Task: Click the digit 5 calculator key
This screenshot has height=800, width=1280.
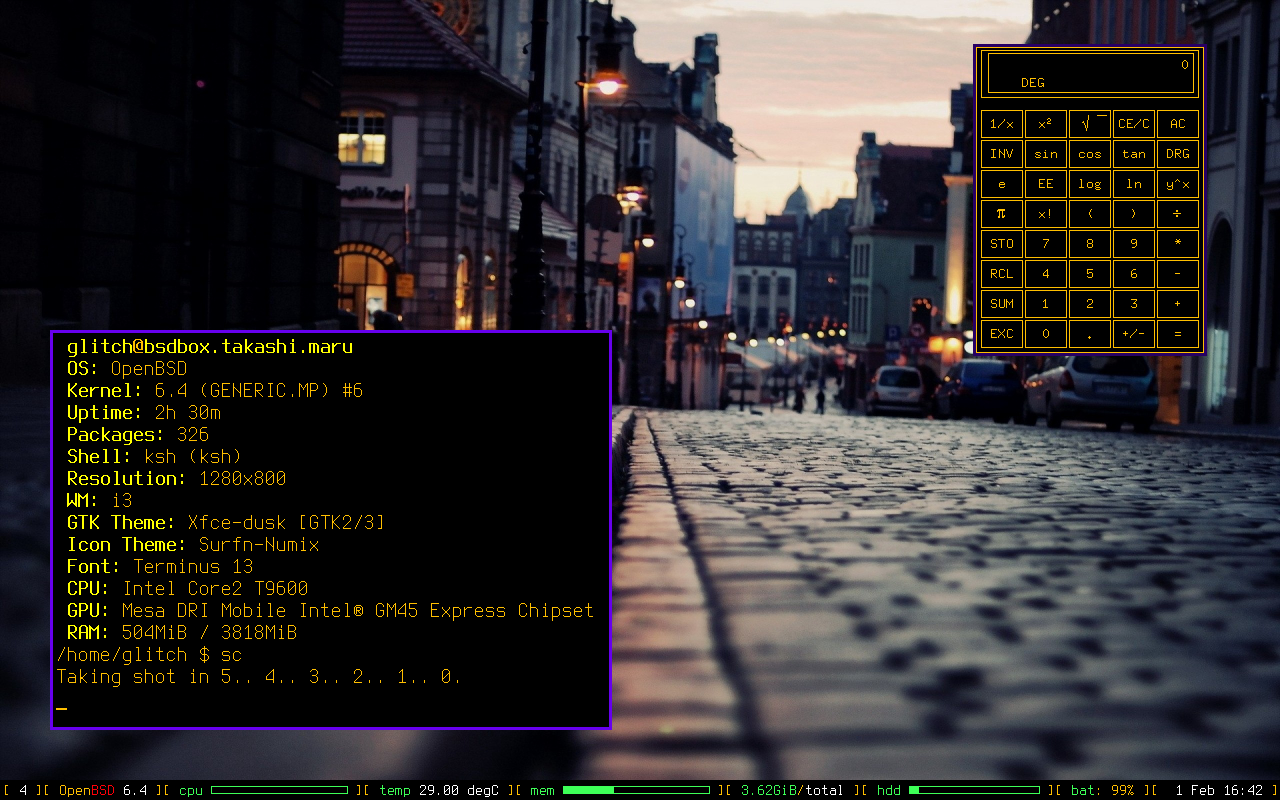Action: [1090, 274]
